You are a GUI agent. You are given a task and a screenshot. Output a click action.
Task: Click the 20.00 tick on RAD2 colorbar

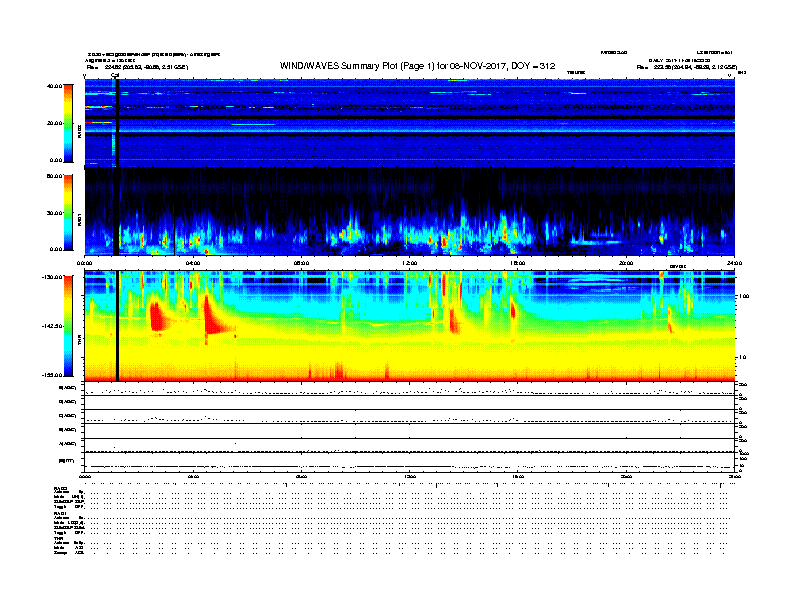click(x=54, y=123)
